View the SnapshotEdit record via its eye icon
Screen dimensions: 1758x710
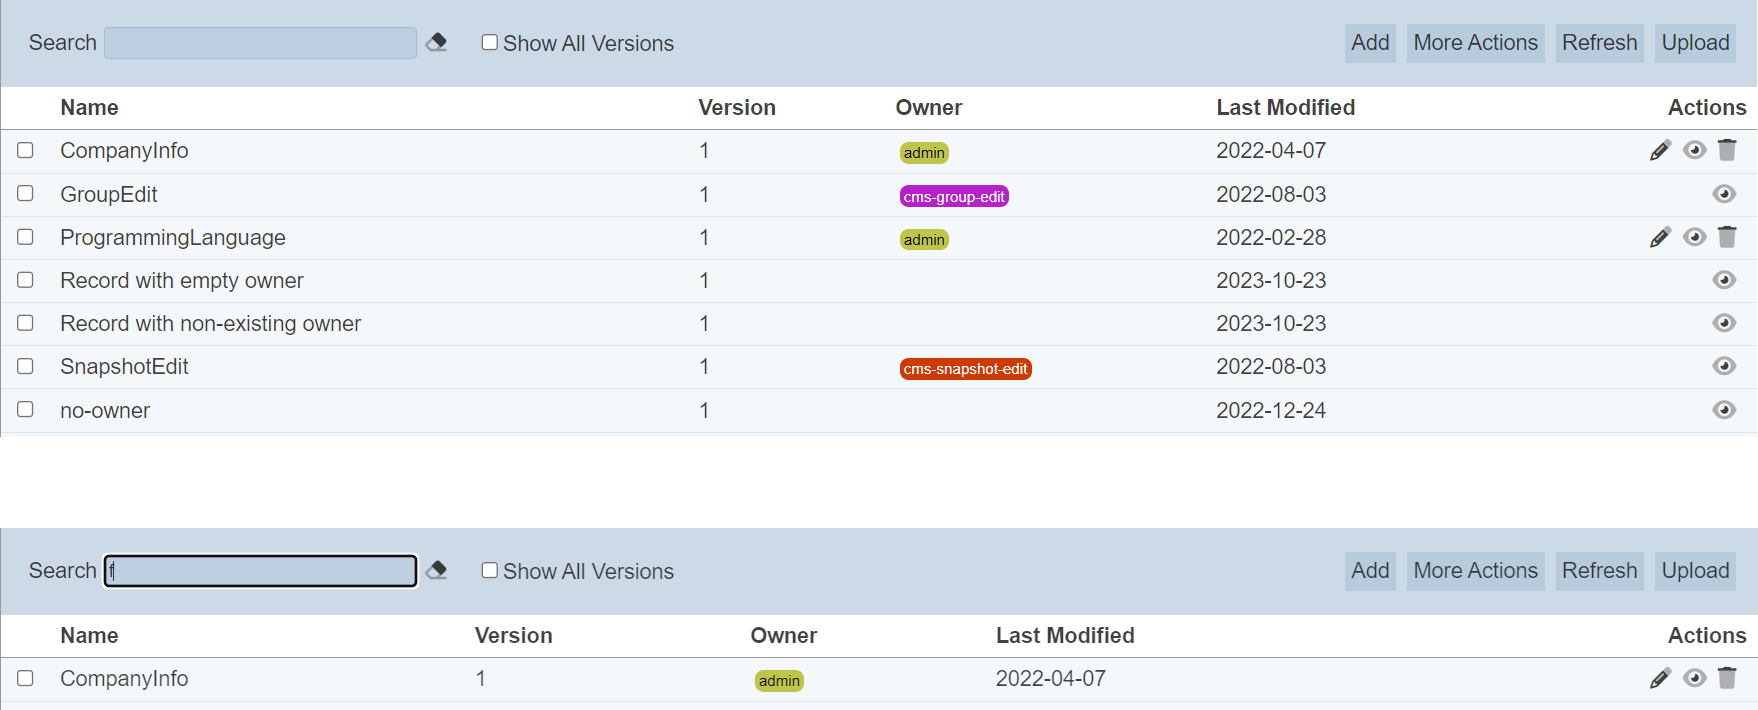(1724, 366)
